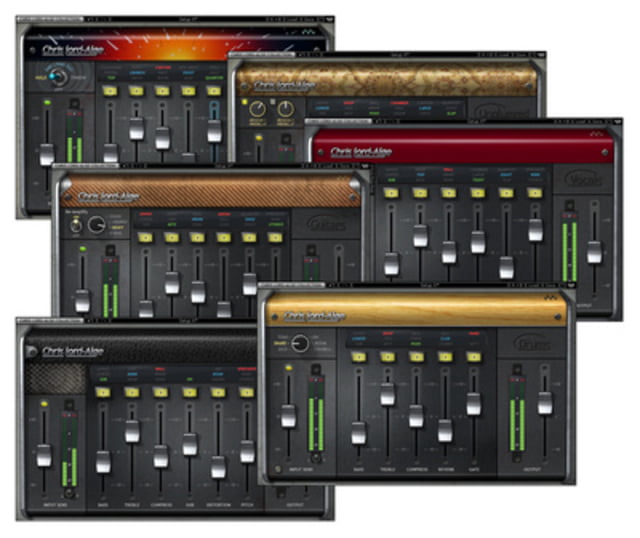Click the green input LED in copper-header Guitars plugin
640x538 pixels.
click(83, 249)
